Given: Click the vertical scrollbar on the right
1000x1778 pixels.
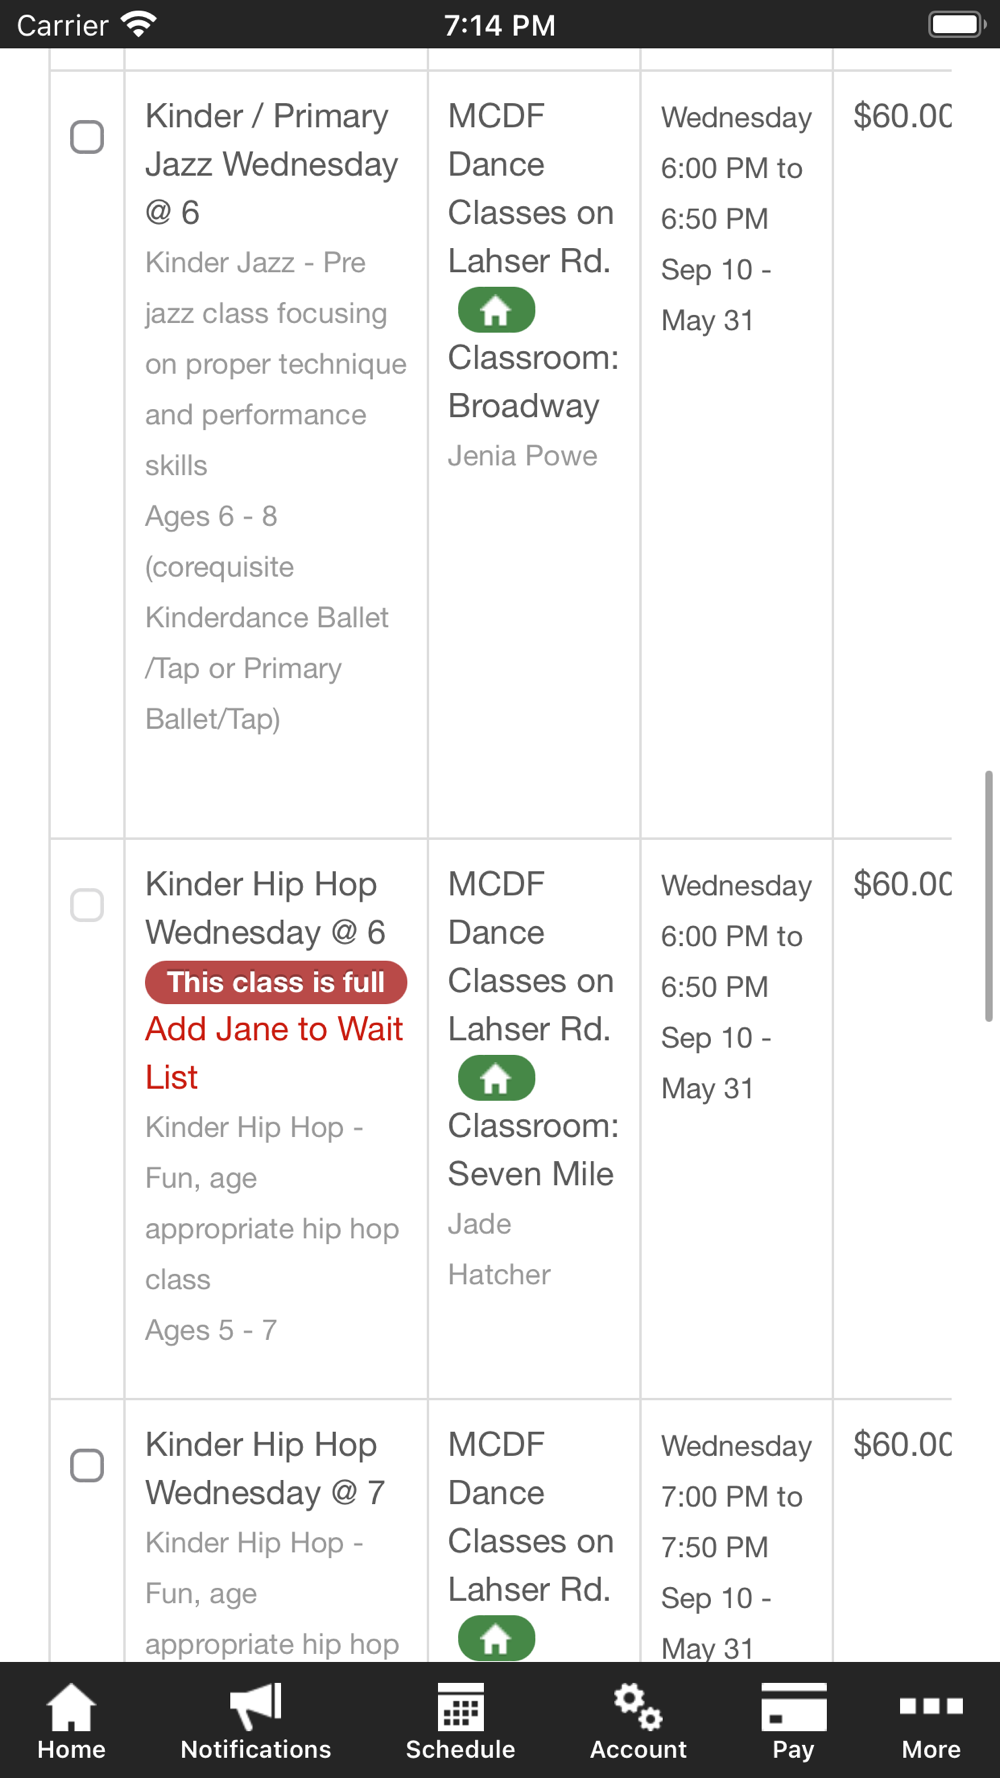Looking at the screenshot, I should click(988, 895).
